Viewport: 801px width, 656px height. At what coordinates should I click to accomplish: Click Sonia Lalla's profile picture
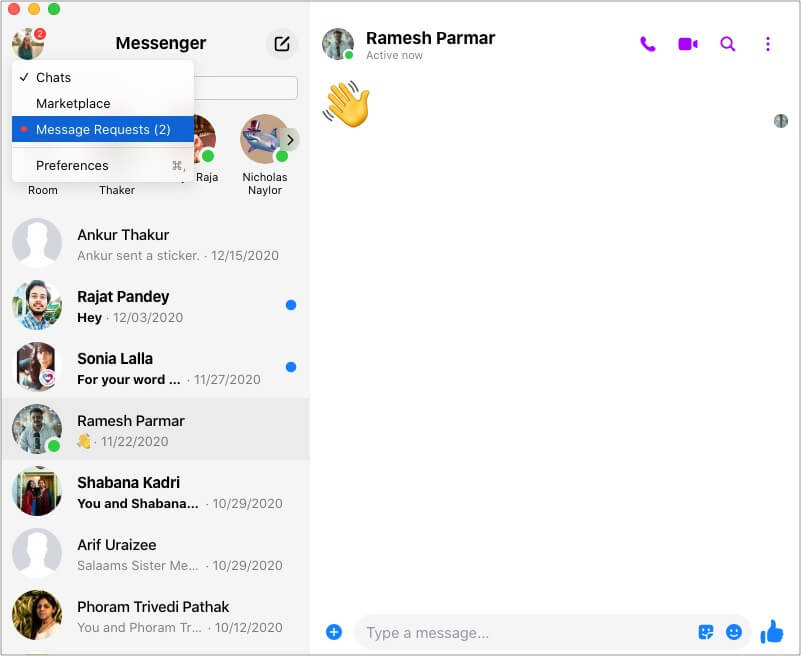click(x=37, y=367)
